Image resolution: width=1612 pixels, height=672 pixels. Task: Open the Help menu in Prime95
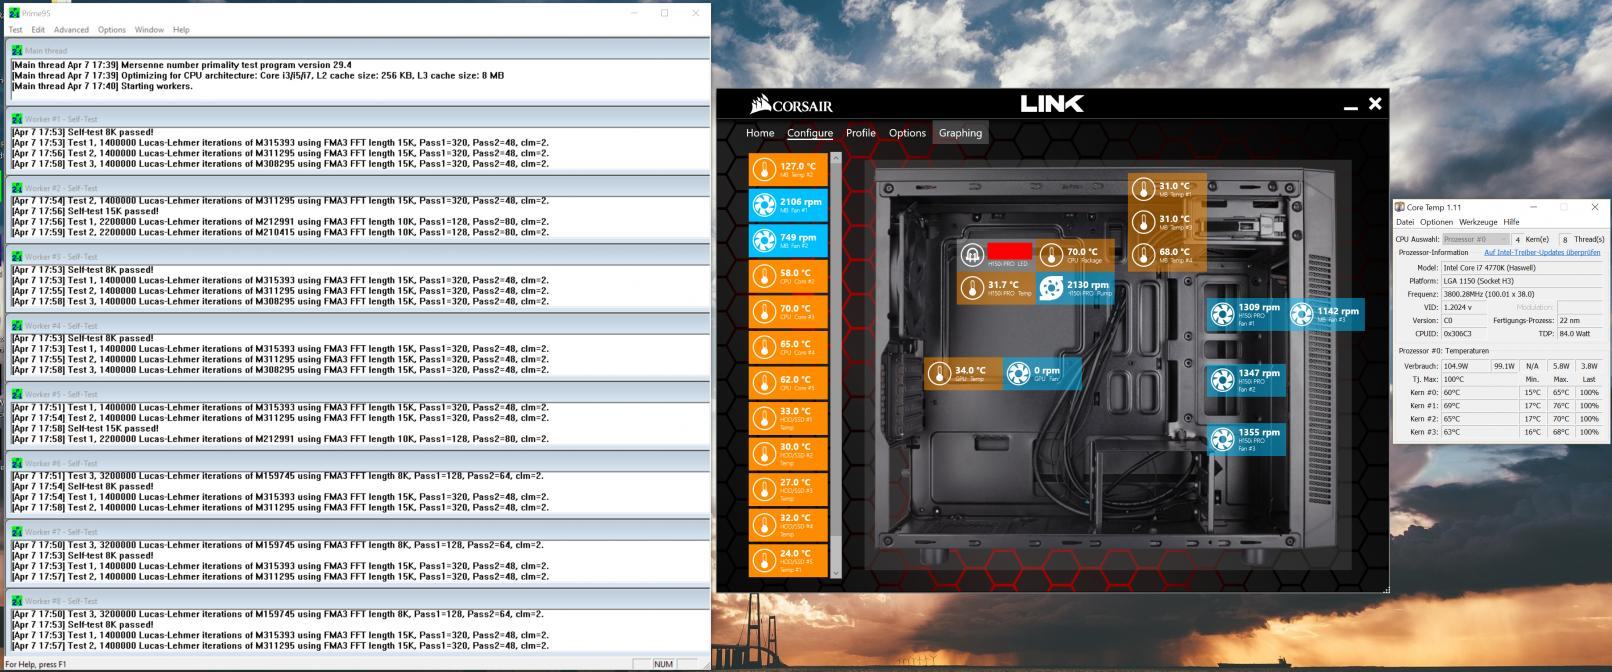tap(181, 30)
